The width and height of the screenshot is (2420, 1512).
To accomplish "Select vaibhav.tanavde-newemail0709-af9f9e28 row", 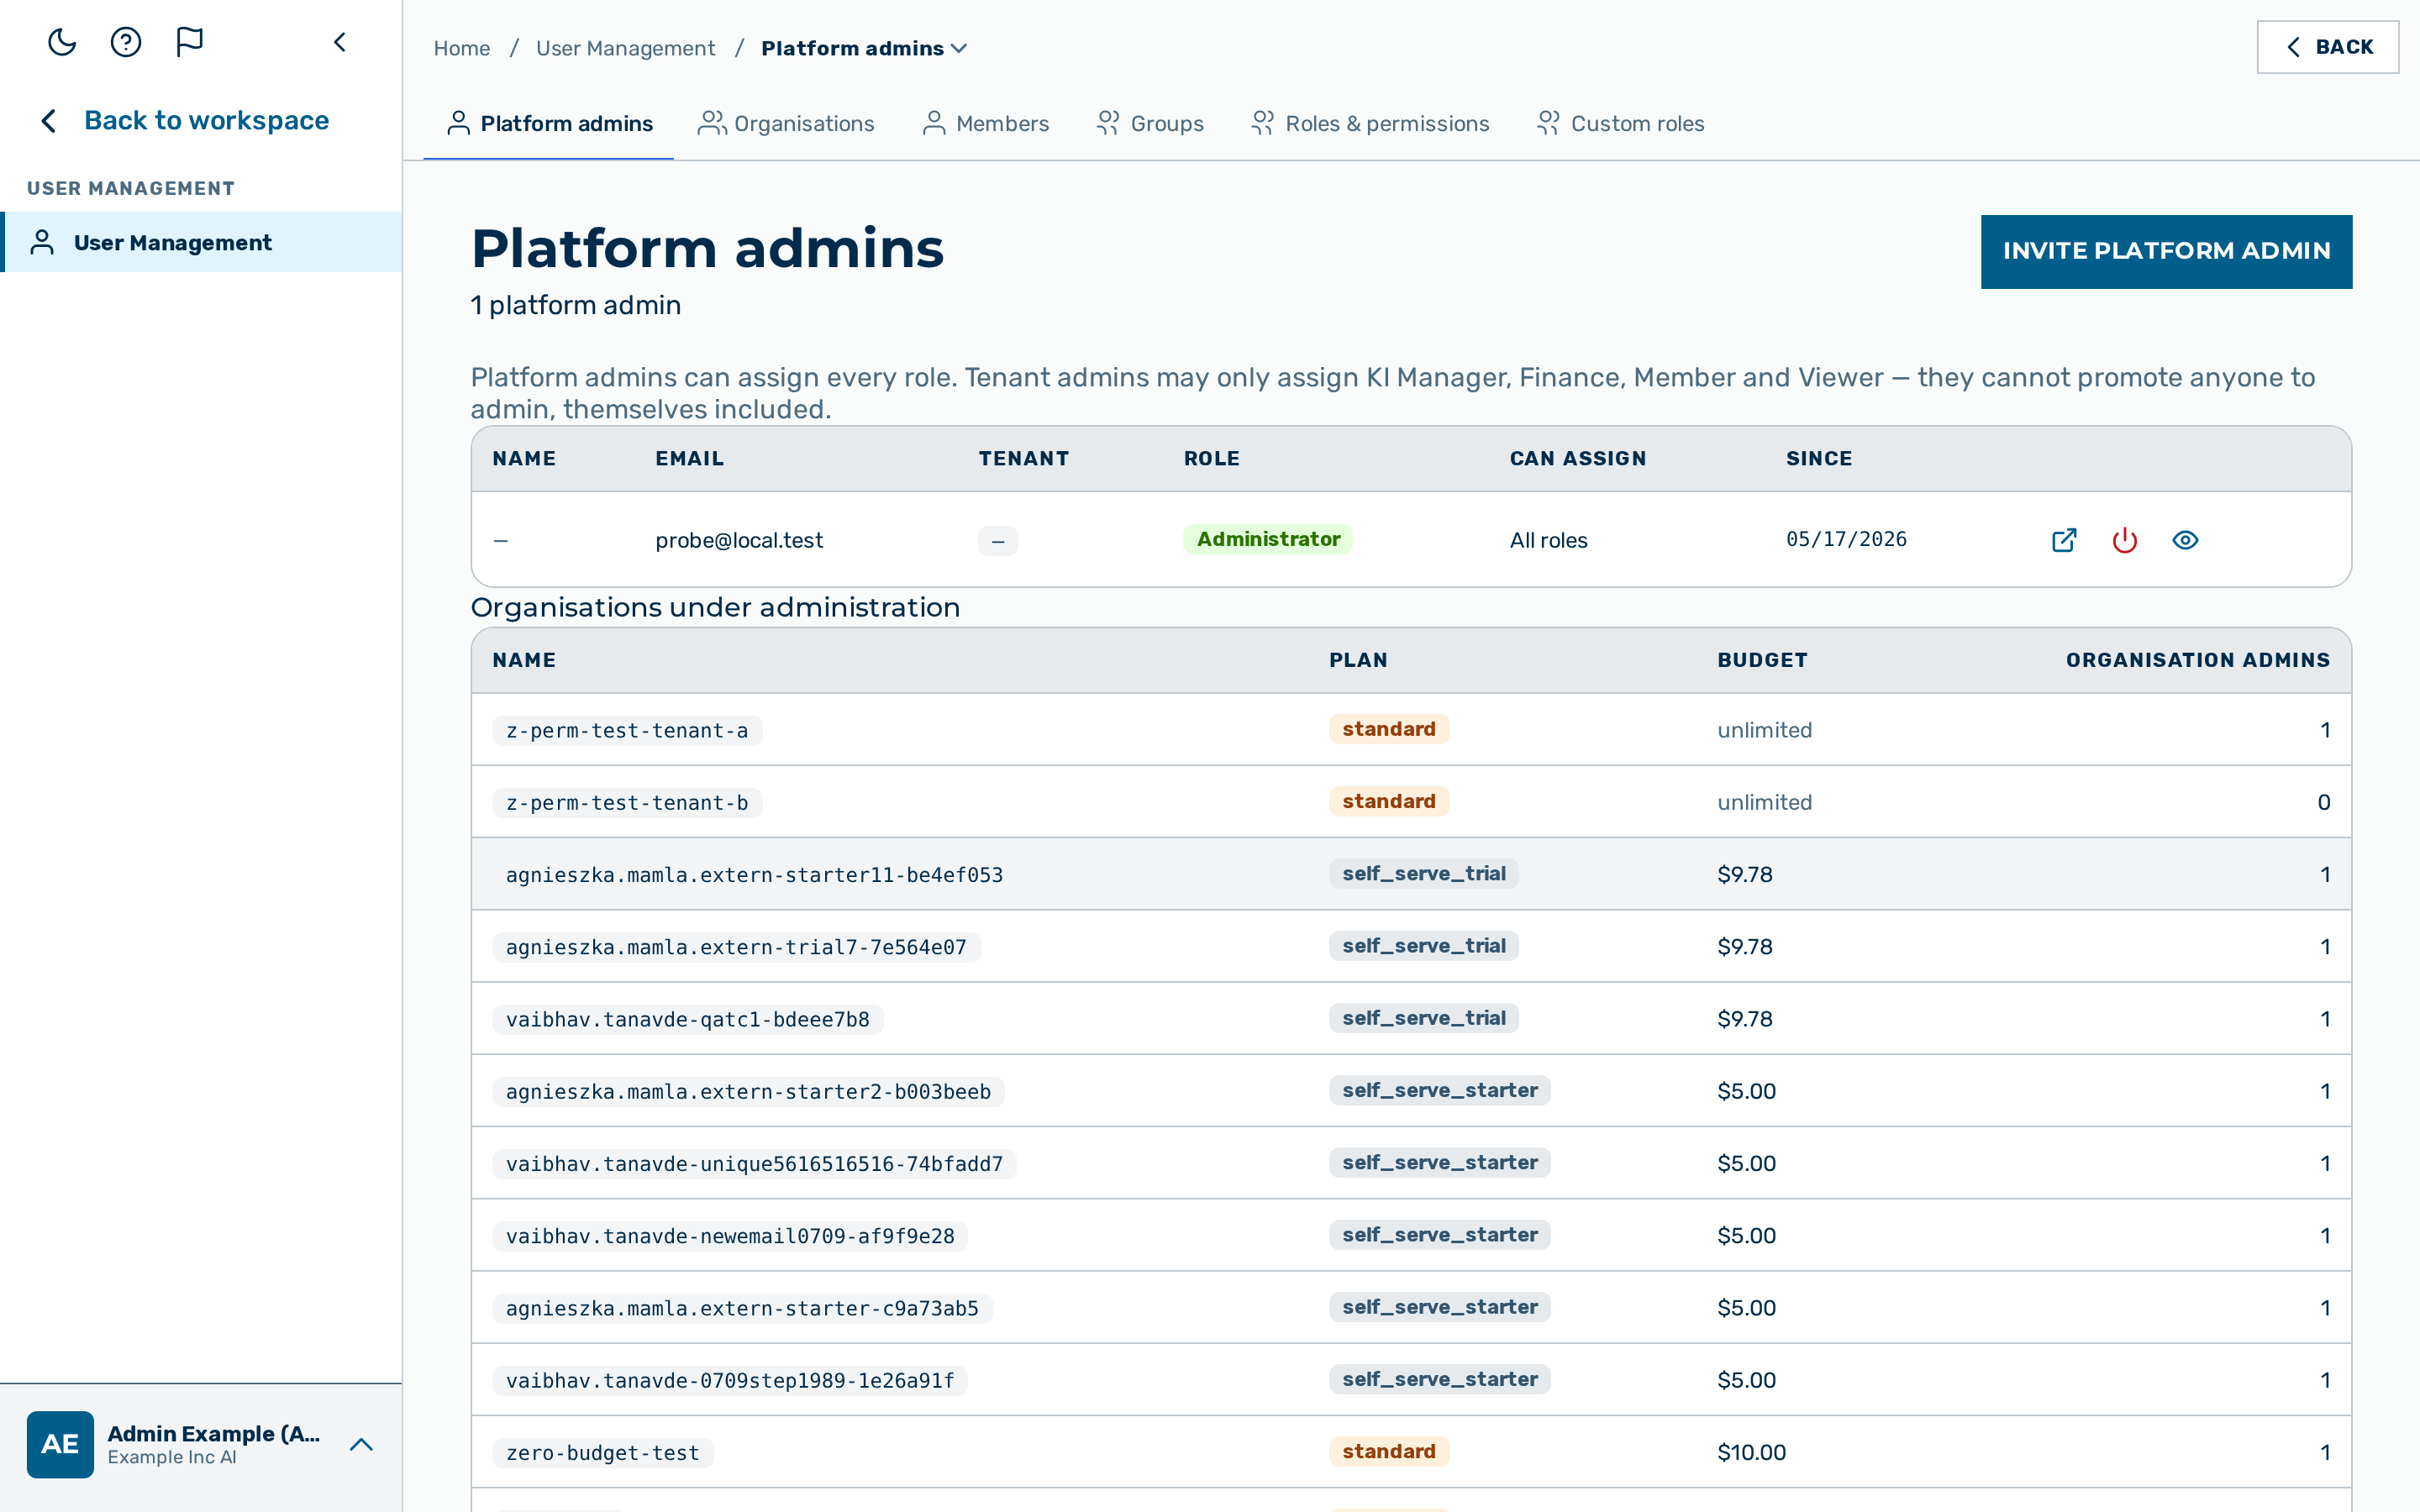I will 1411,1235.
